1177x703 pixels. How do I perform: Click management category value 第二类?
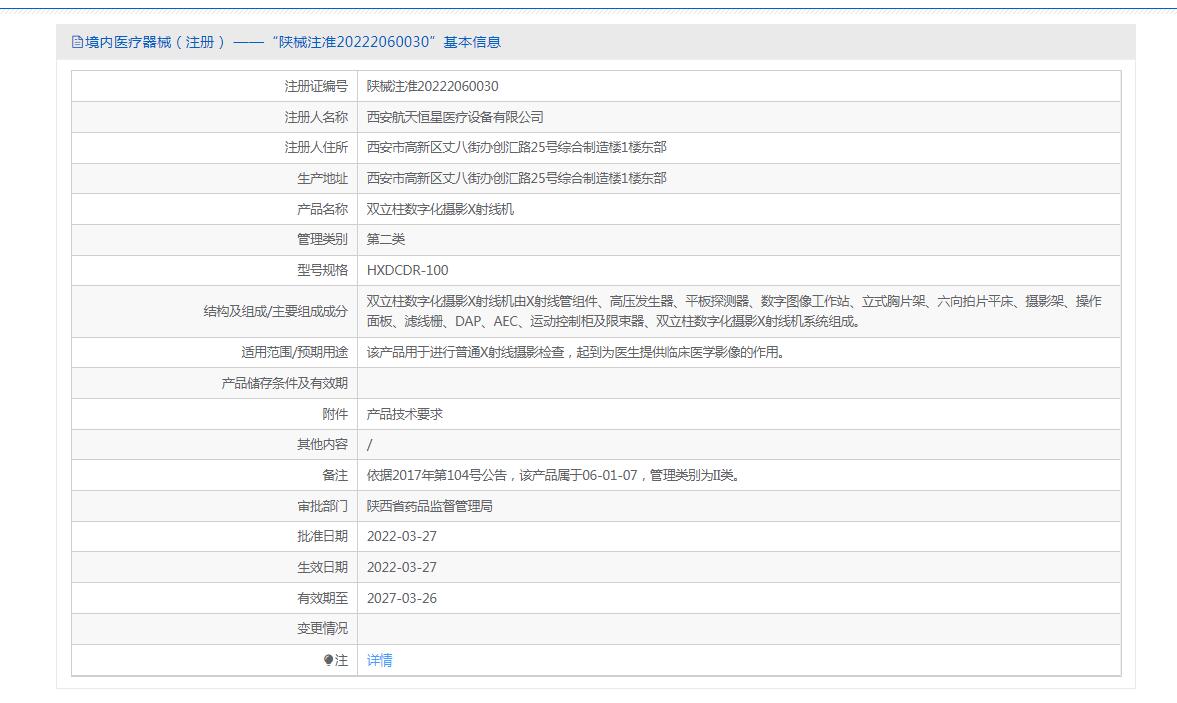386,239
